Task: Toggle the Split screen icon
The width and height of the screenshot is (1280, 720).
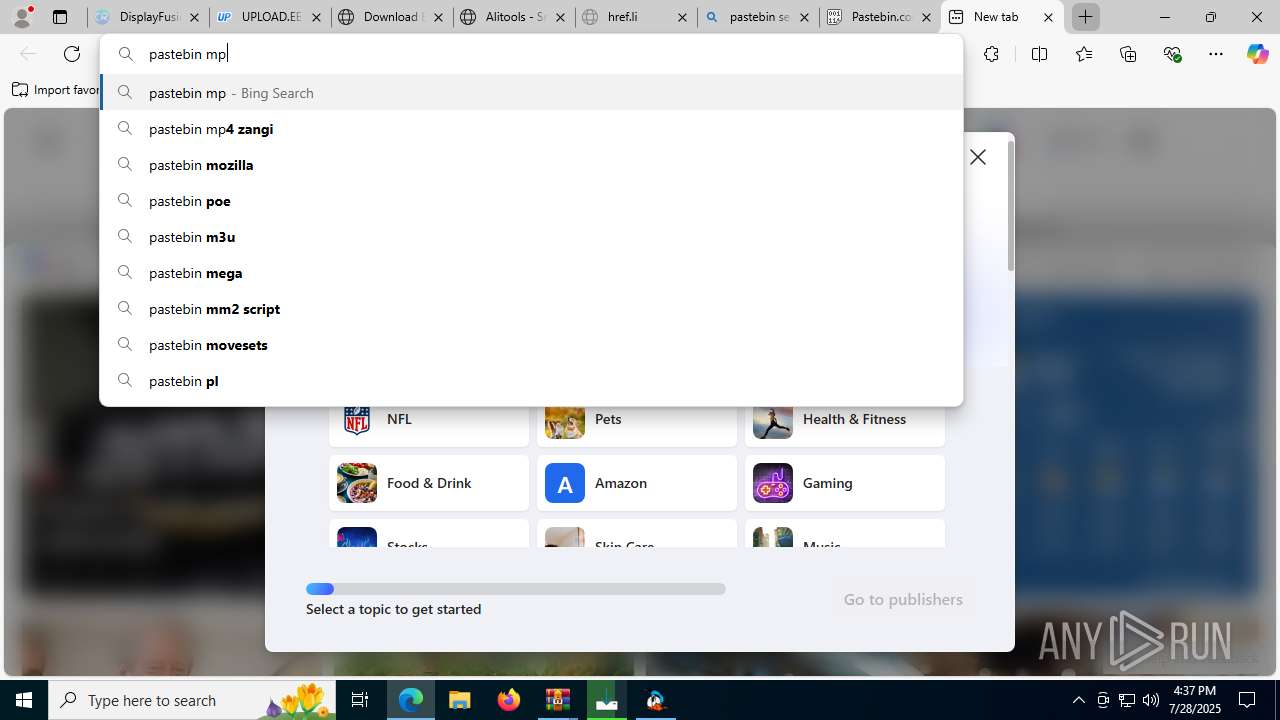Action: [x=1039, y=54]
